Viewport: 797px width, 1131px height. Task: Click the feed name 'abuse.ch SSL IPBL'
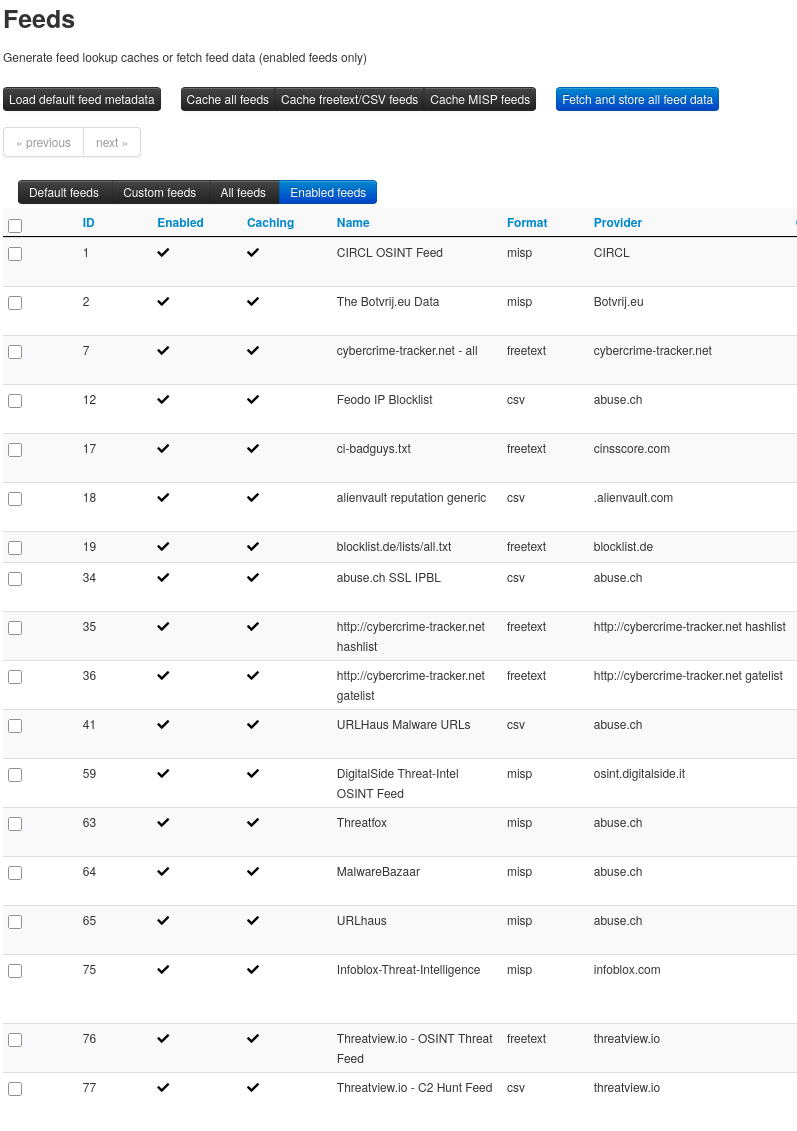click(x=389, y=578)
